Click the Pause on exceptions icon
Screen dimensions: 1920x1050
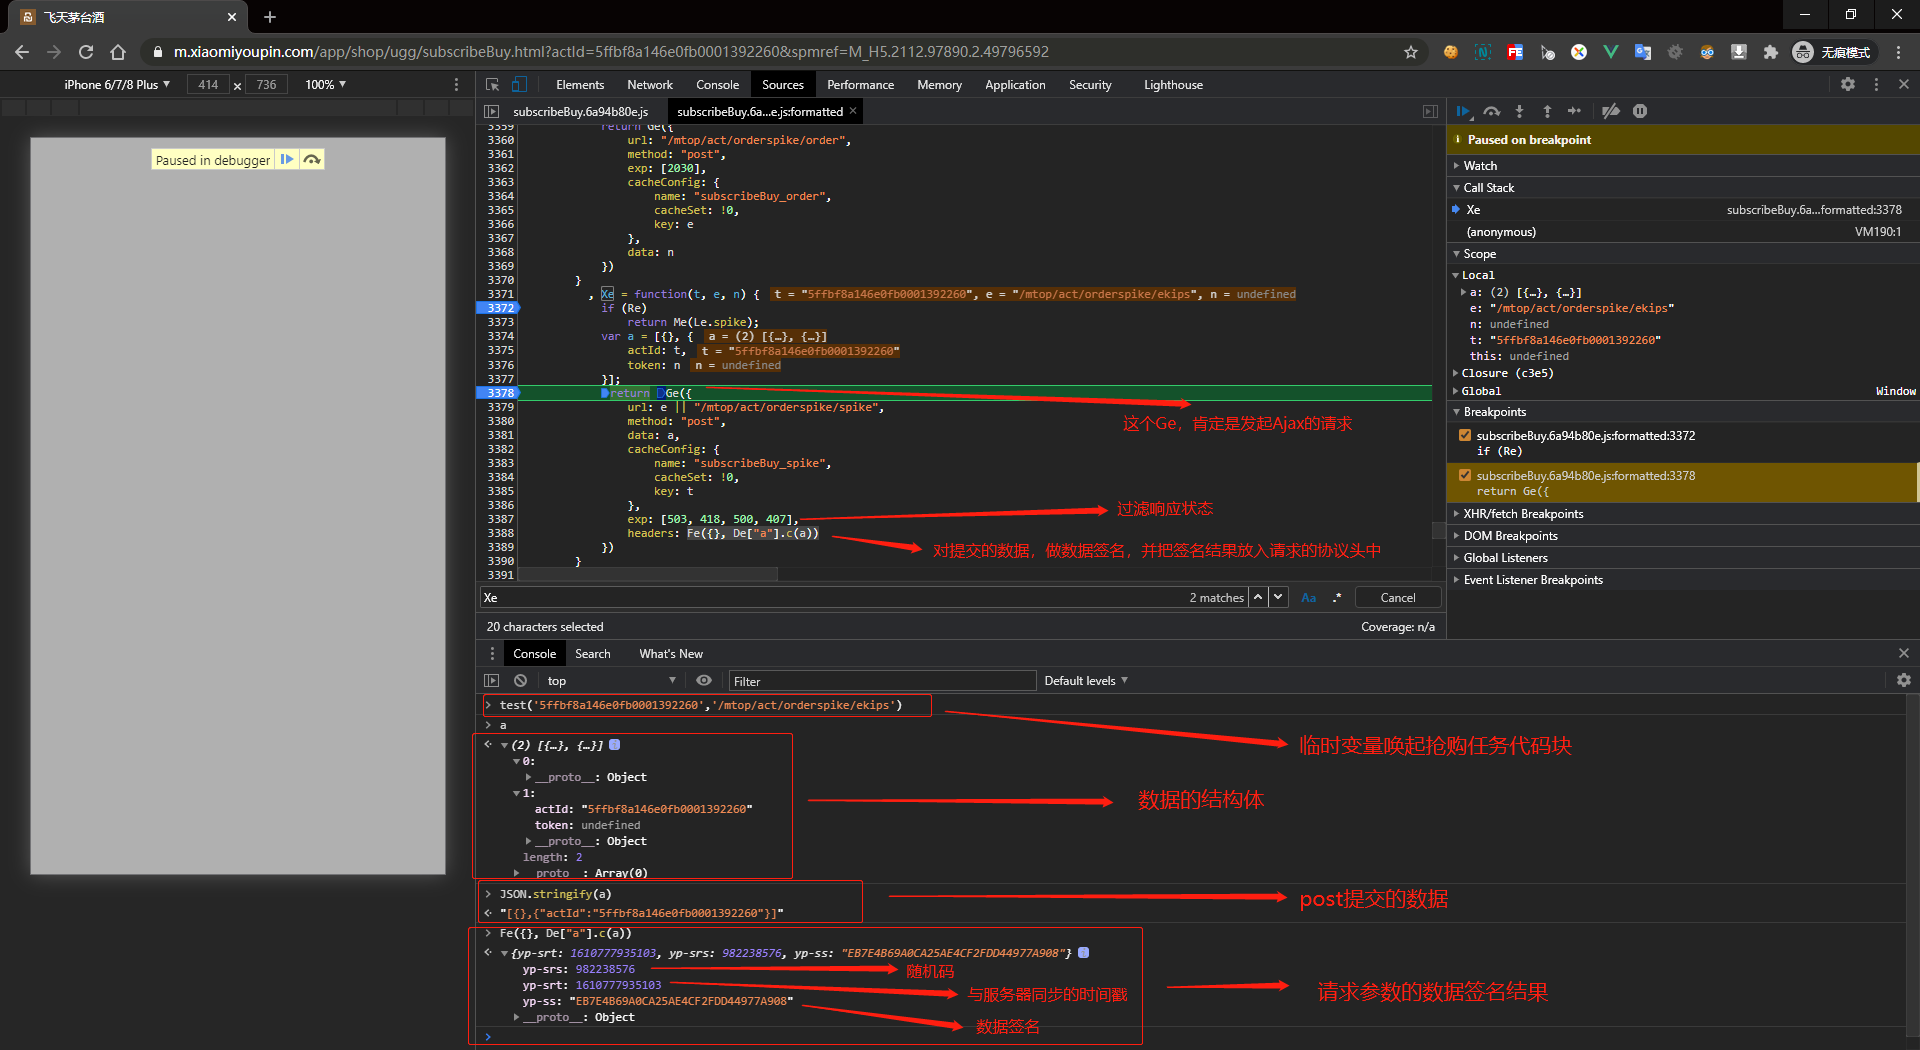click(x=1640, y=112)
